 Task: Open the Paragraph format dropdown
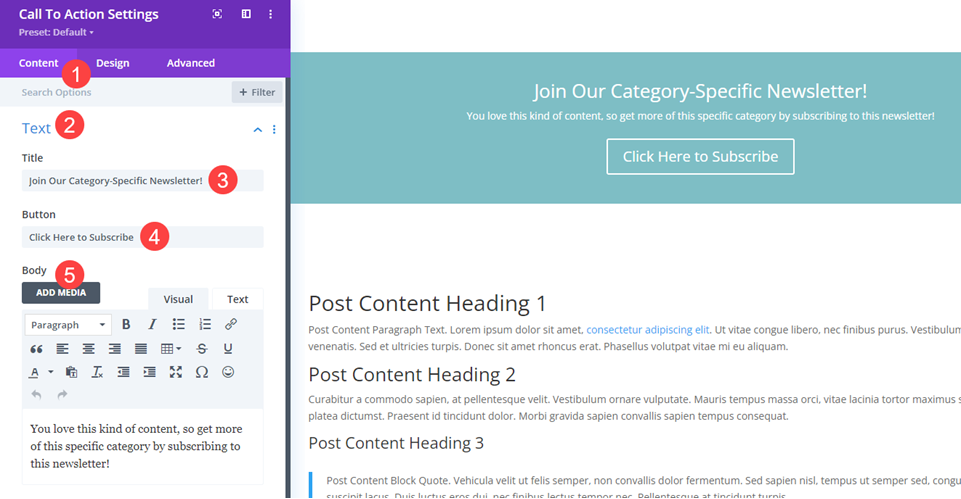point(68,324)
